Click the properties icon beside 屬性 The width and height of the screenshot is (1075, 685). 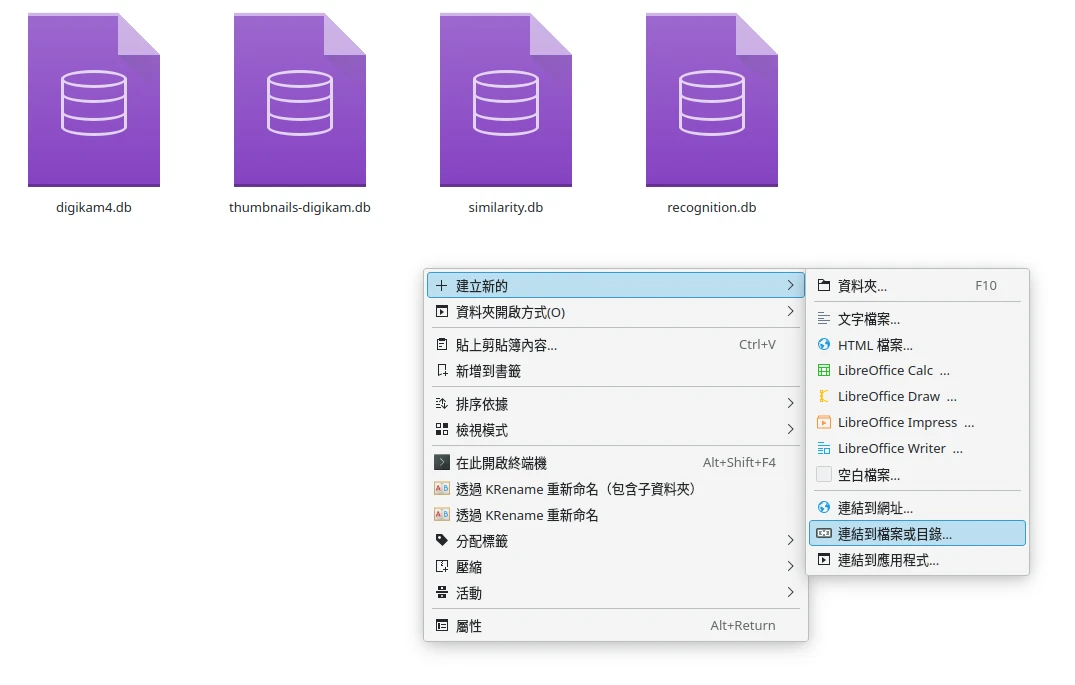click(x=442, y=625)
